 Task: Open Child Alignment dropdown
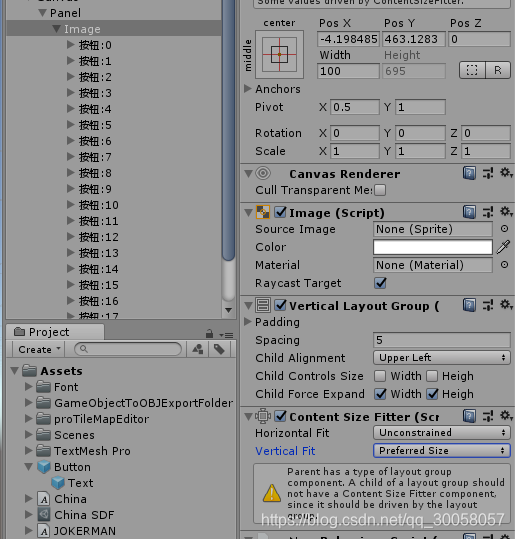click(441, 358)
